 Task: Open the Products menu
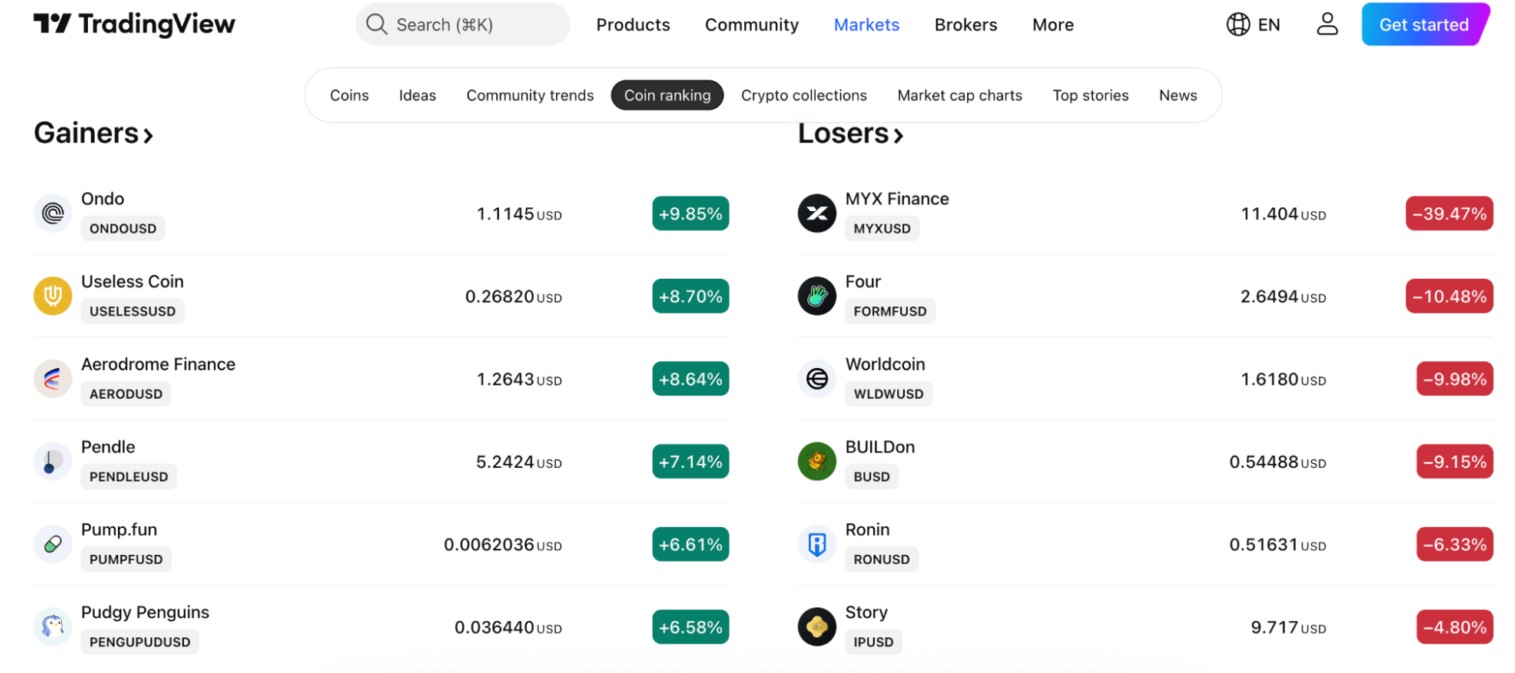click(633, 25)
